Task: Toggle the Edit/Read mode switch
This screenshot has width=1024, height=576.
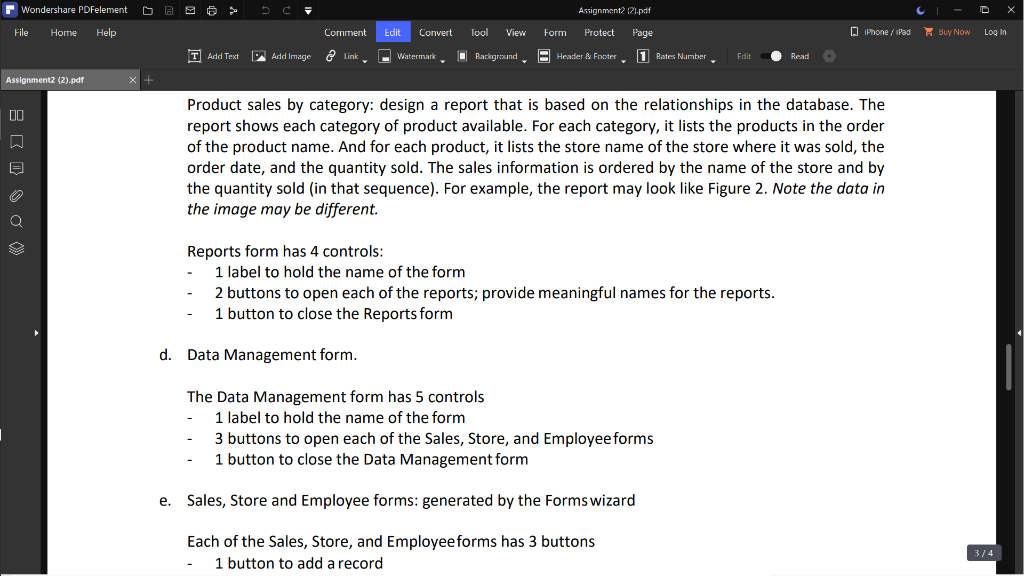Action: [771, 56]
